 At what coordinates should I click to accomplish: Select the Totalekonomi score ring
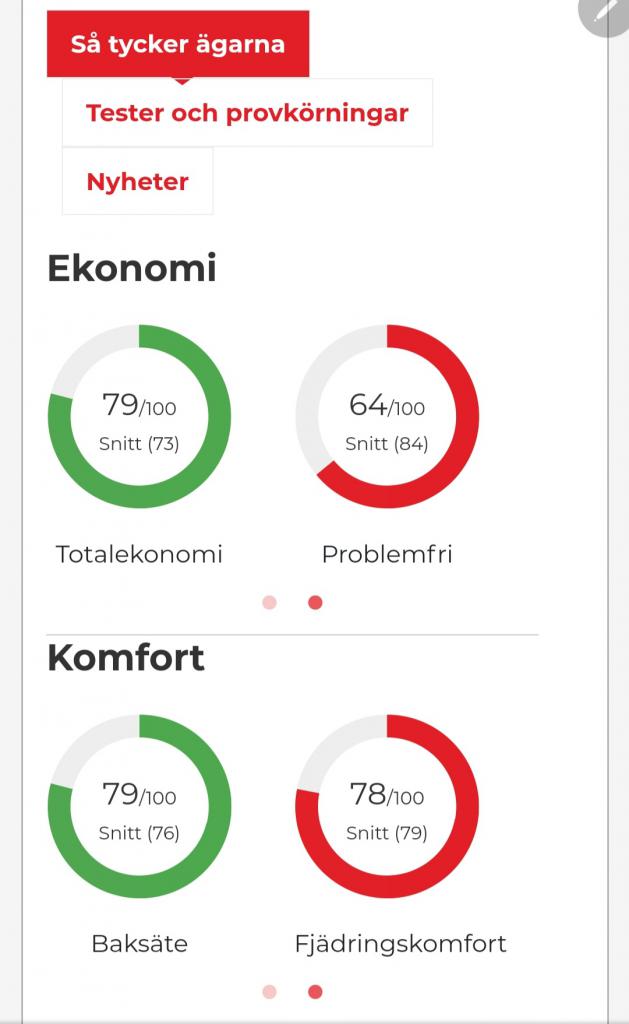(139, 416)
